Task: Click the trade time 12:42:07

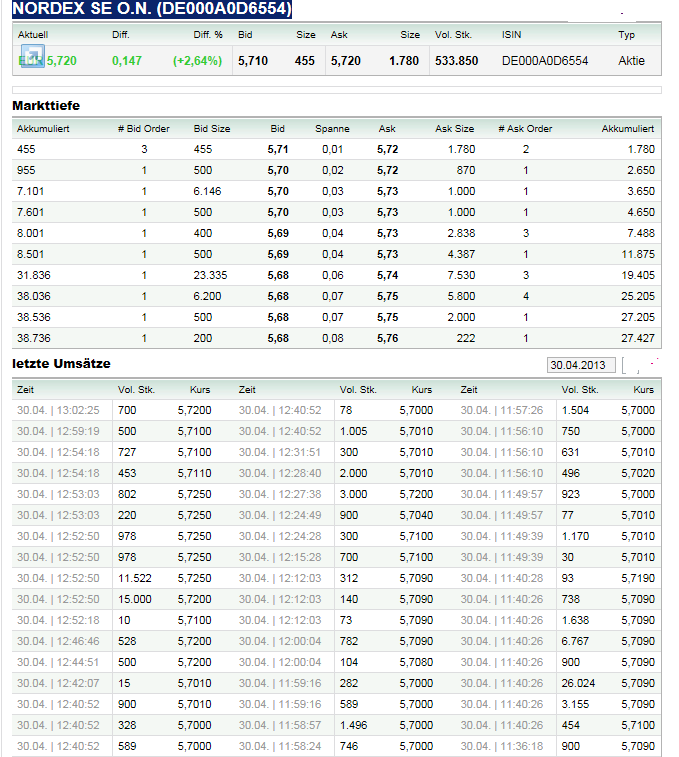Action: 78,684
